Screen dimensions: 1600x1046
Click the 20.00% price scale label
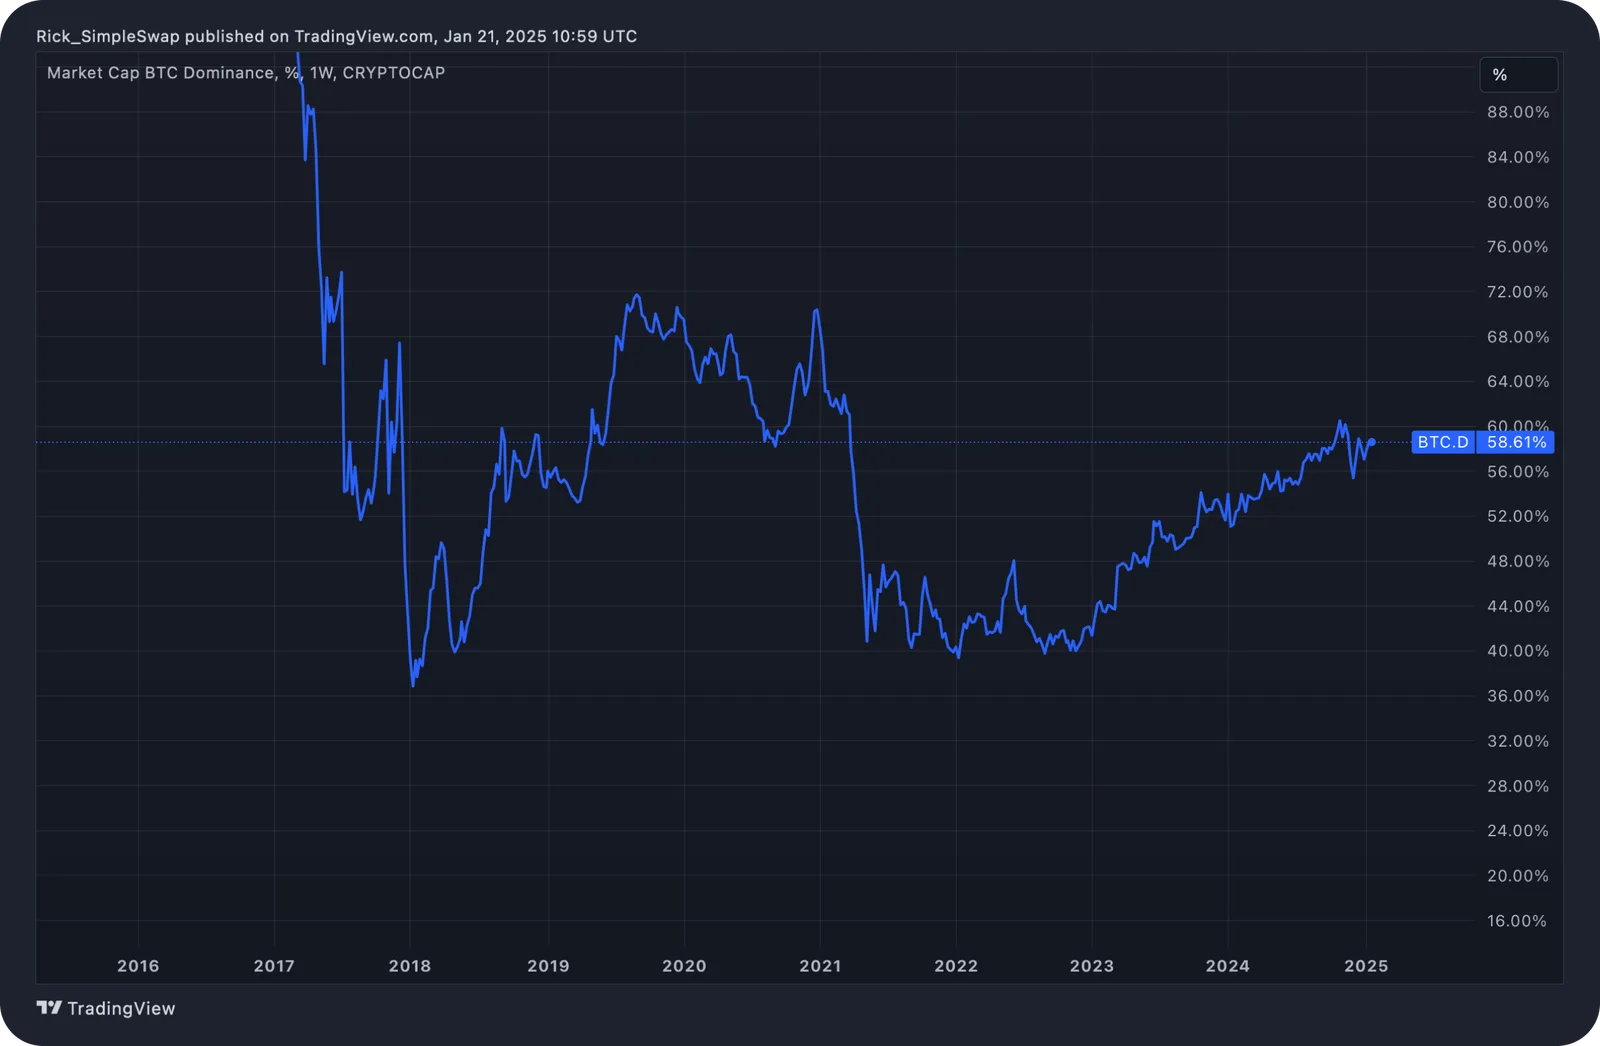point(1518,876)
